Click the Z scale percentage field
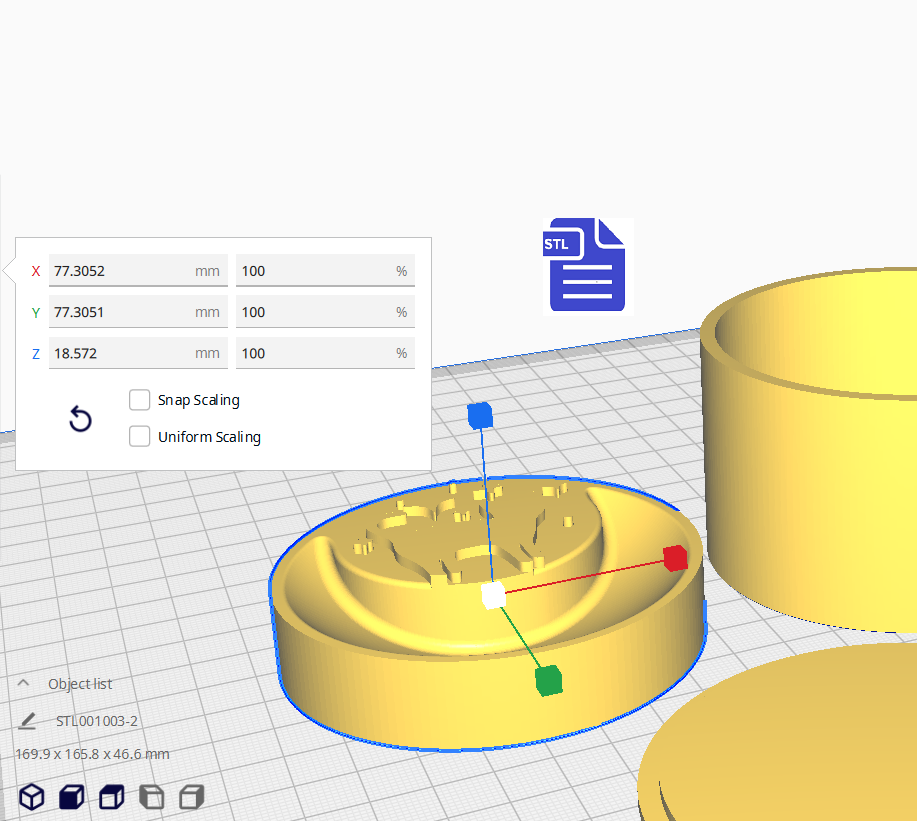Viewport: 917px width, 821px height. pos(316,353)
